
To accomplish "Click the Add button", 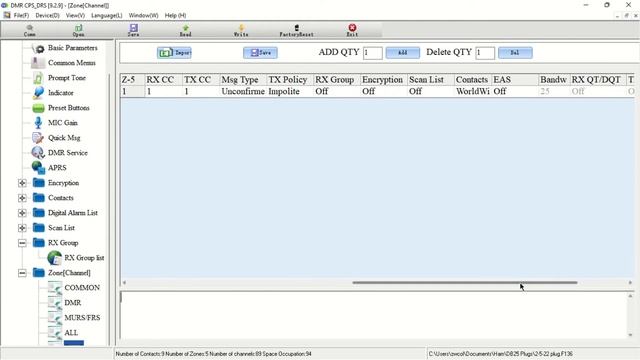I will (x=402, y=53).
